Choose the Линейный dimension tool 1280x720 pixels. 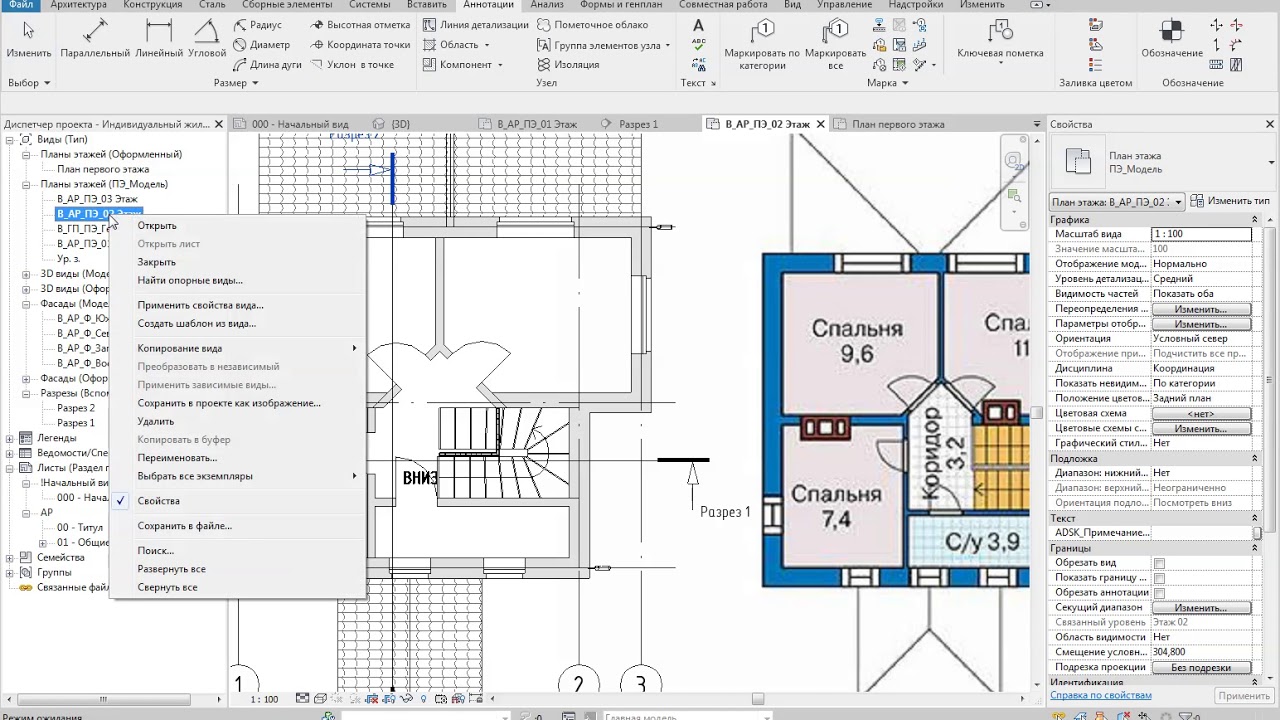point(159,39)
